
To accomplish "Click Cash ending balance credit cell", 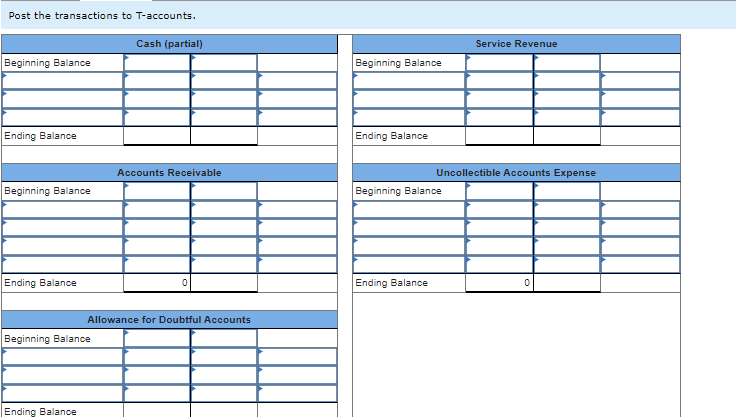I will coord(224,136).
